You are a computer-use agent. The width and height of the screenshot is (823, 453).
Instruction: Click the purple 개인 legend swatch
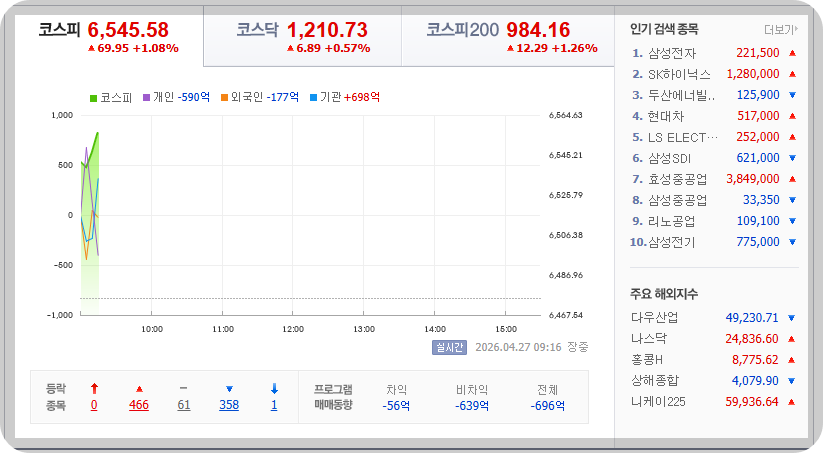click(146, 97)
